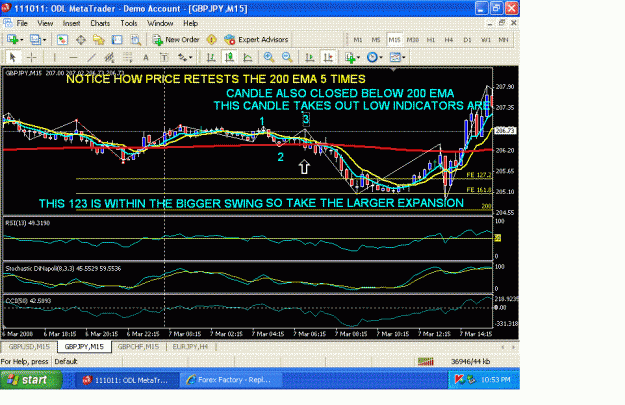Viewport: 625px width, 405px height.
Task: Toggle the Data Window icon
Action: click(x=81, y=39)
